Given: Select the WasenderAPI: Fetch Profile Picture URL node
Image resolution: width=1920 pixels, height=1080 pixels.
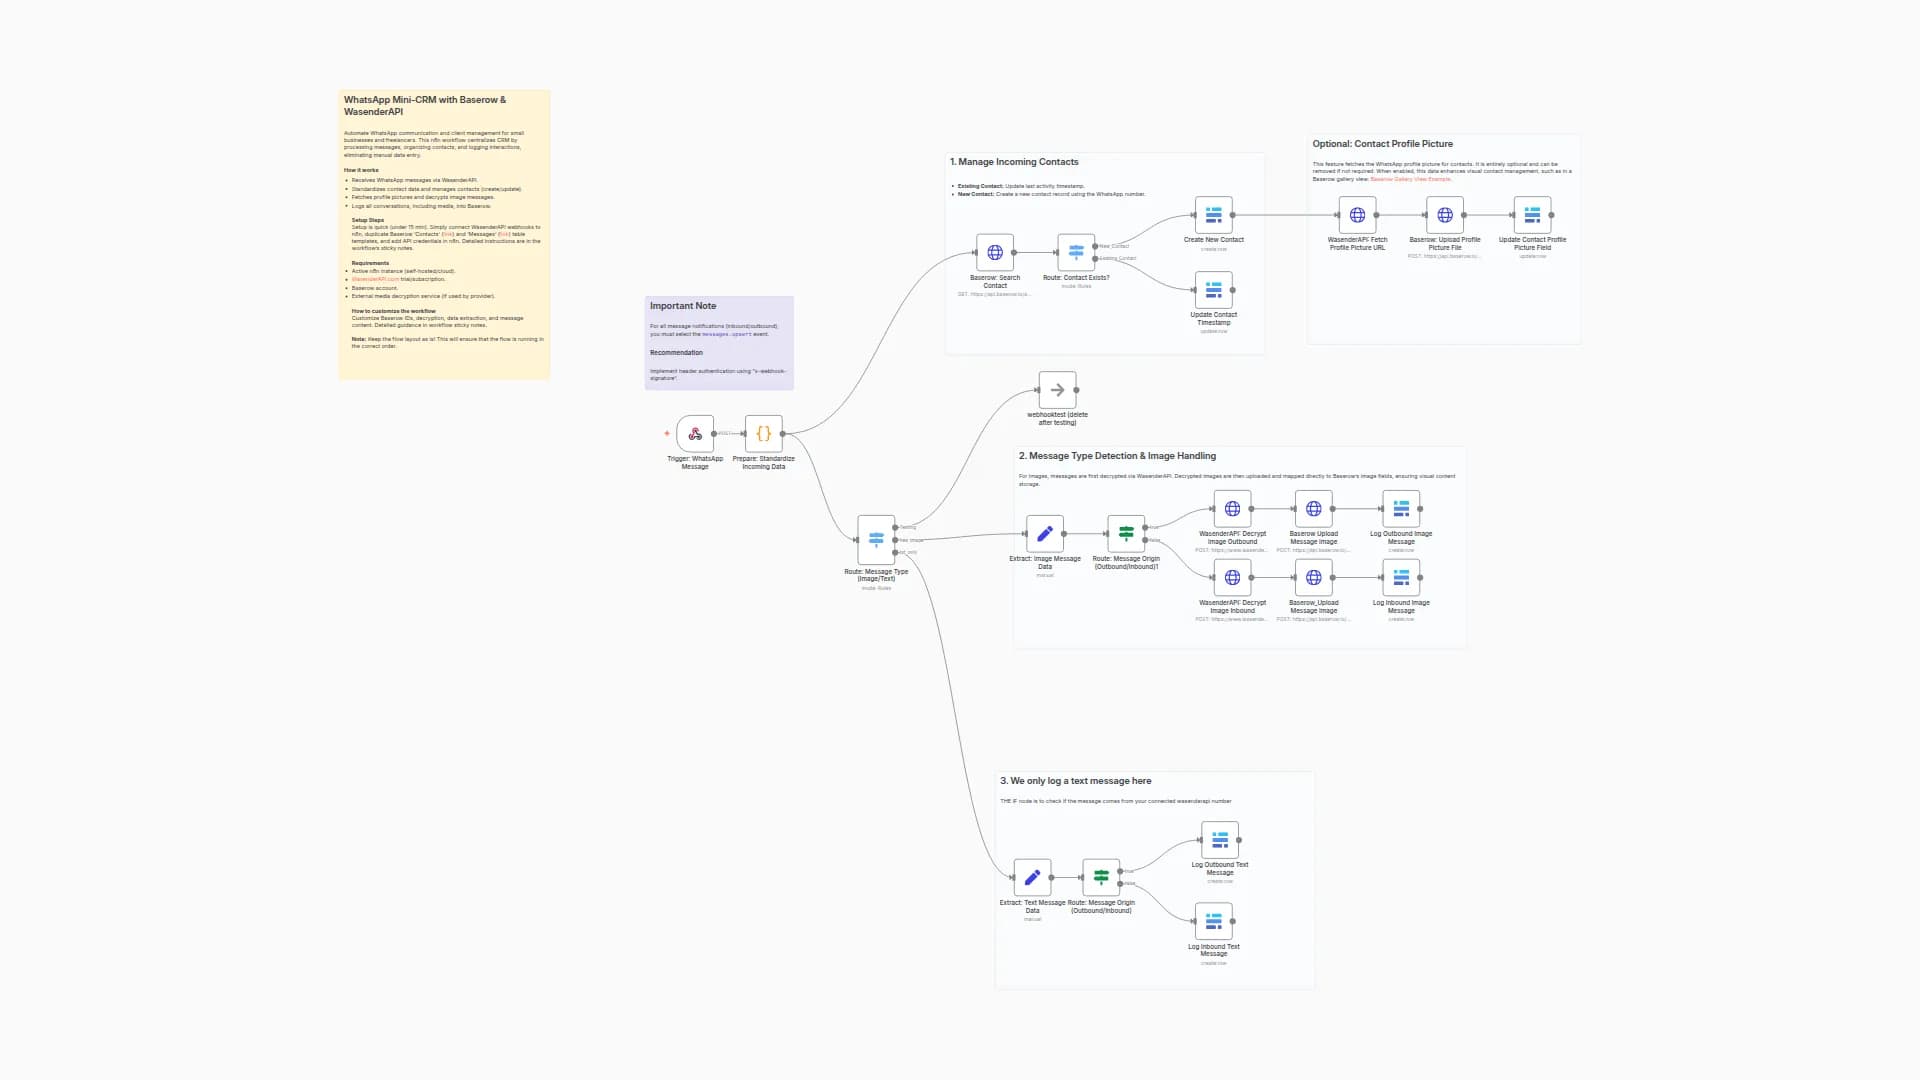Looking at the screenshot, I should point(1357,213).
